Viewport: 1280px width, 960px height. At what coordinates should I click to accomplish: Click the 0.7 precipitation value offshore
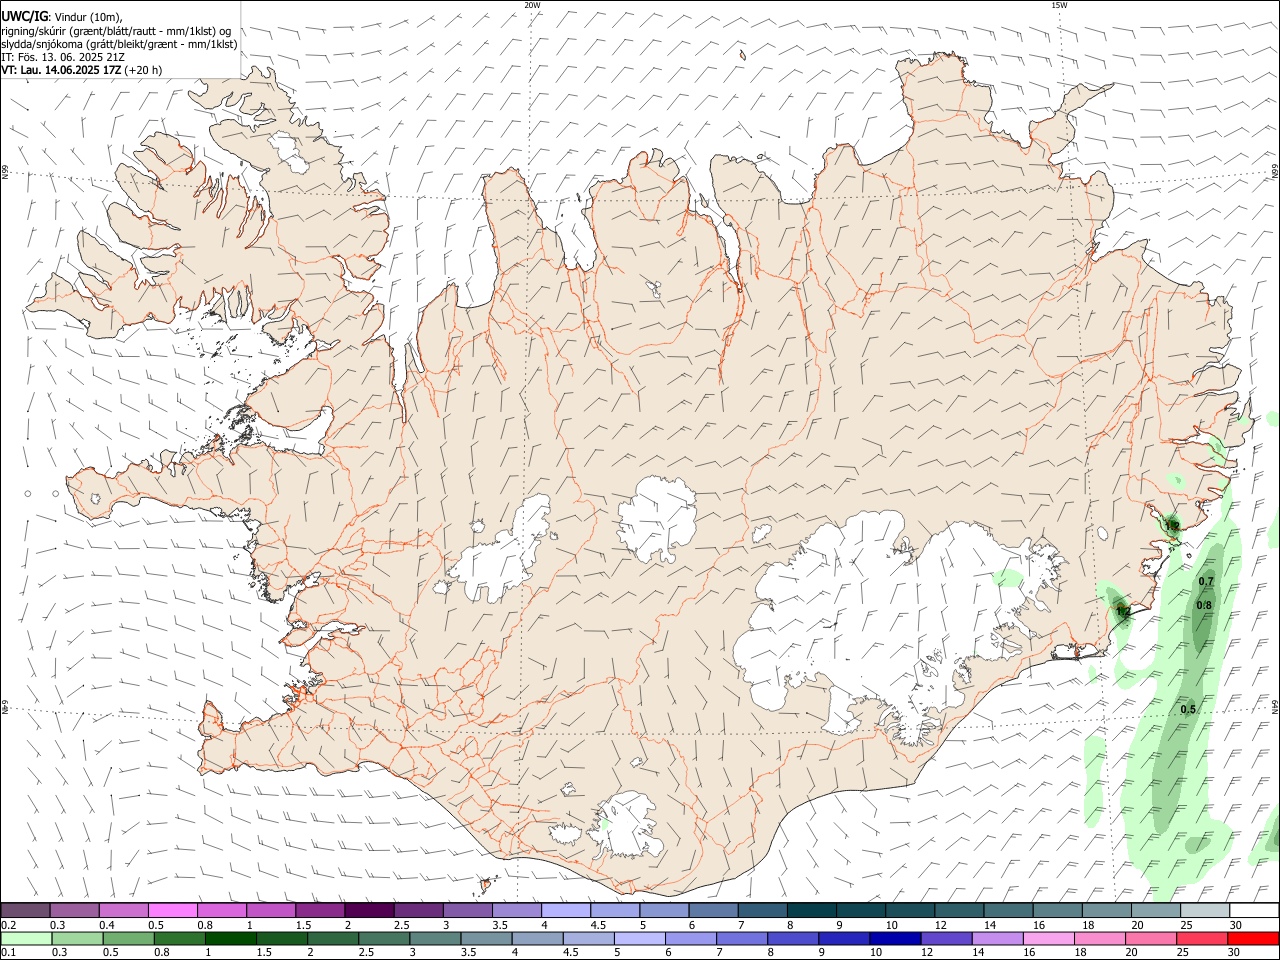(x=1206, y=581)
